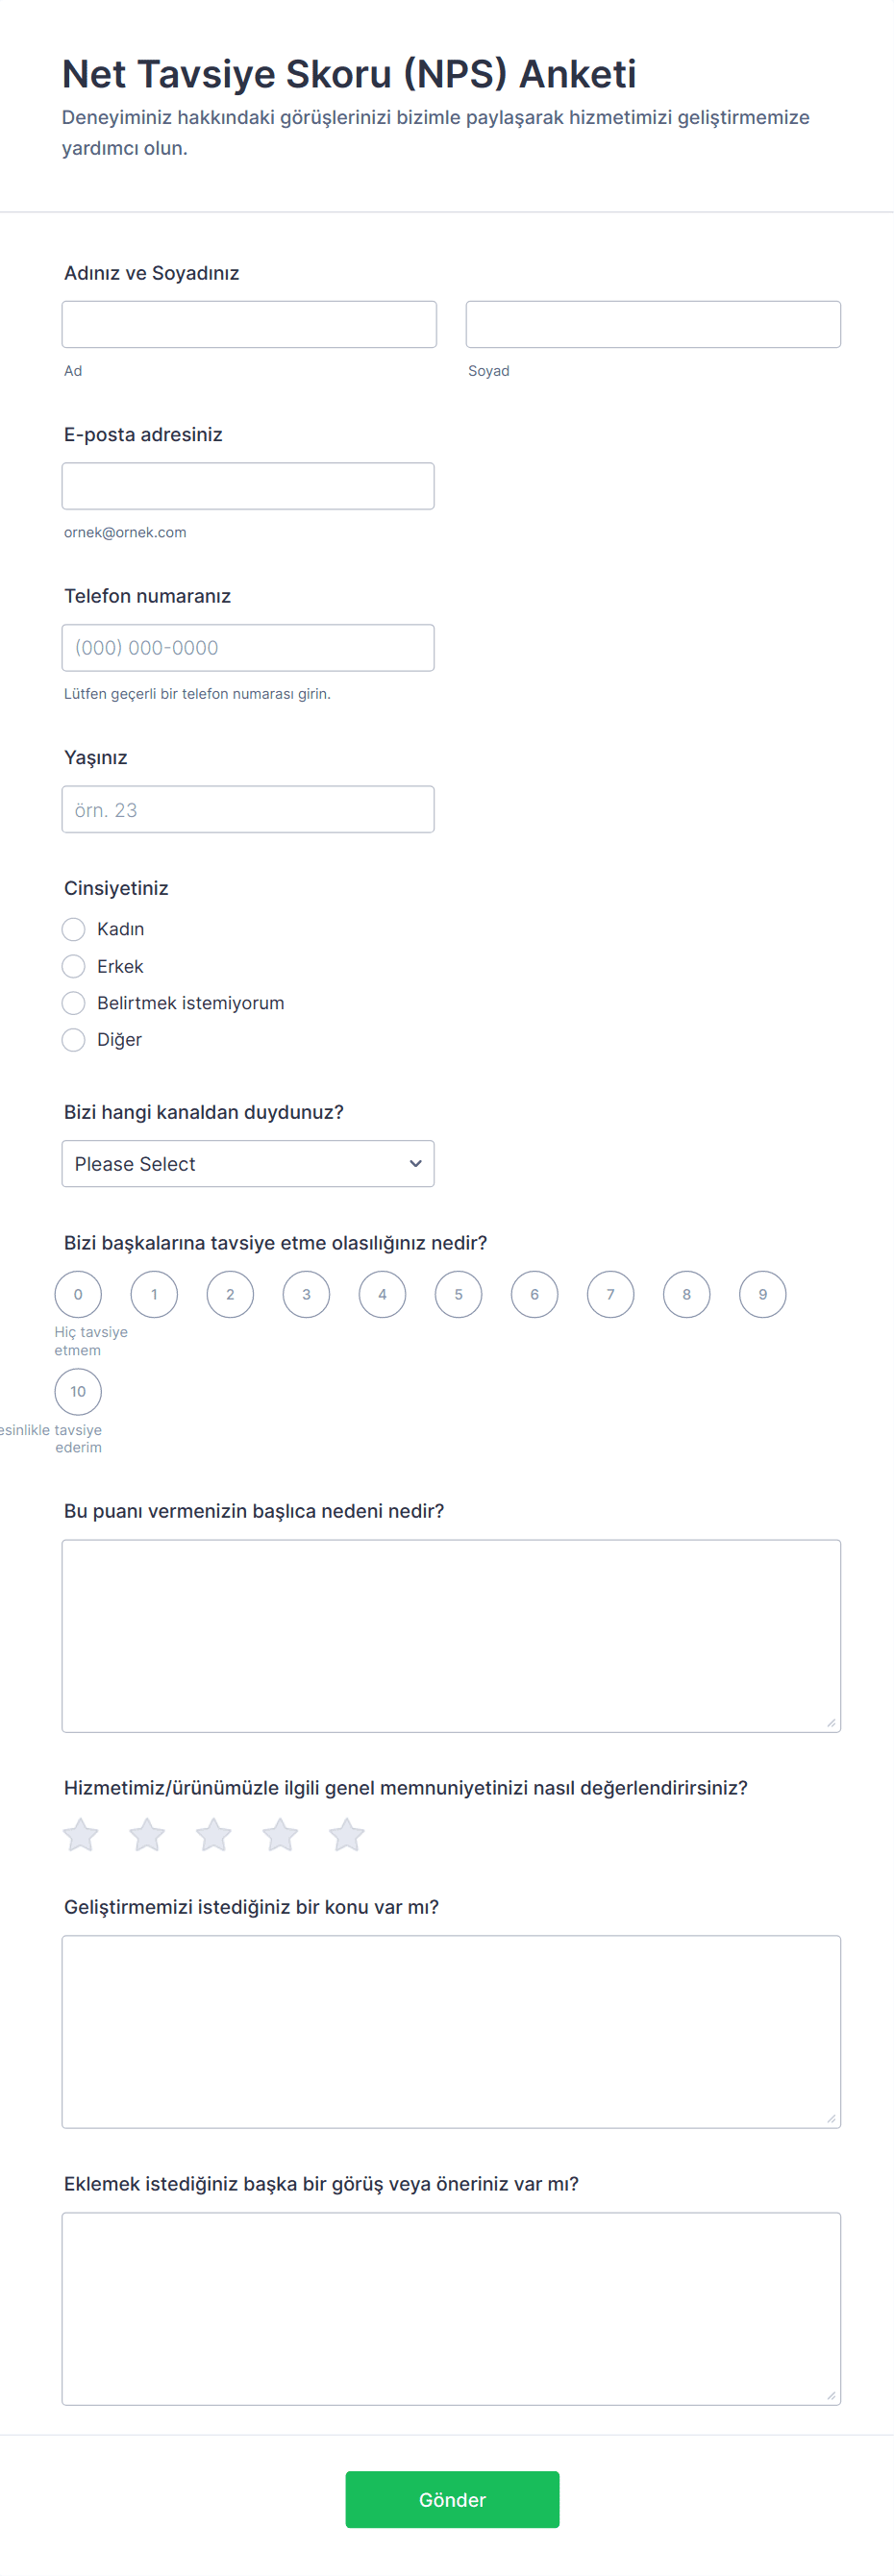
Task: Click the Yaşınız age field
Action: [248, 809]
